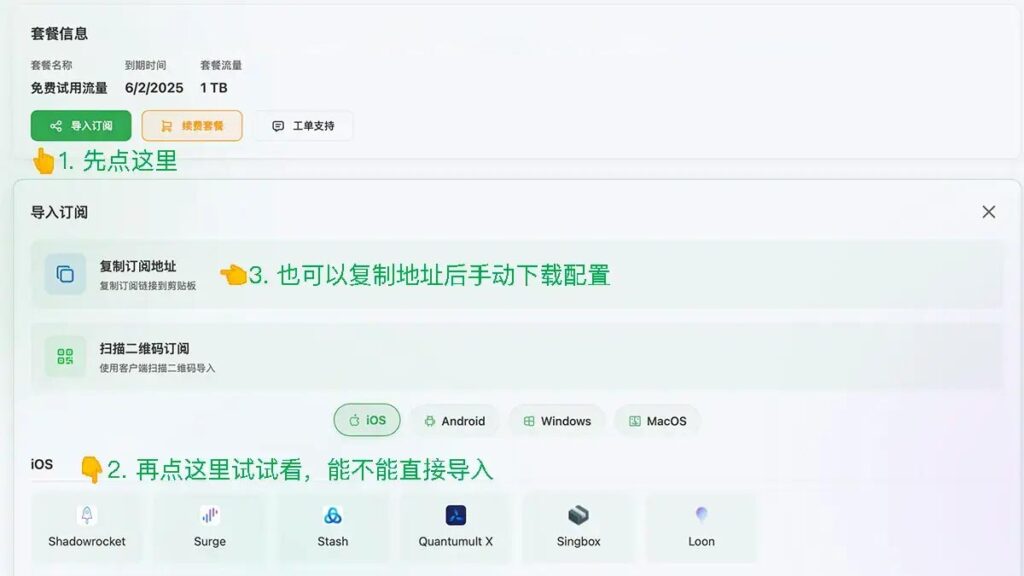Viewport: 1024px width, 576px height.
Task: Click the Shadowrocket label text
Action: pos(86,541)
